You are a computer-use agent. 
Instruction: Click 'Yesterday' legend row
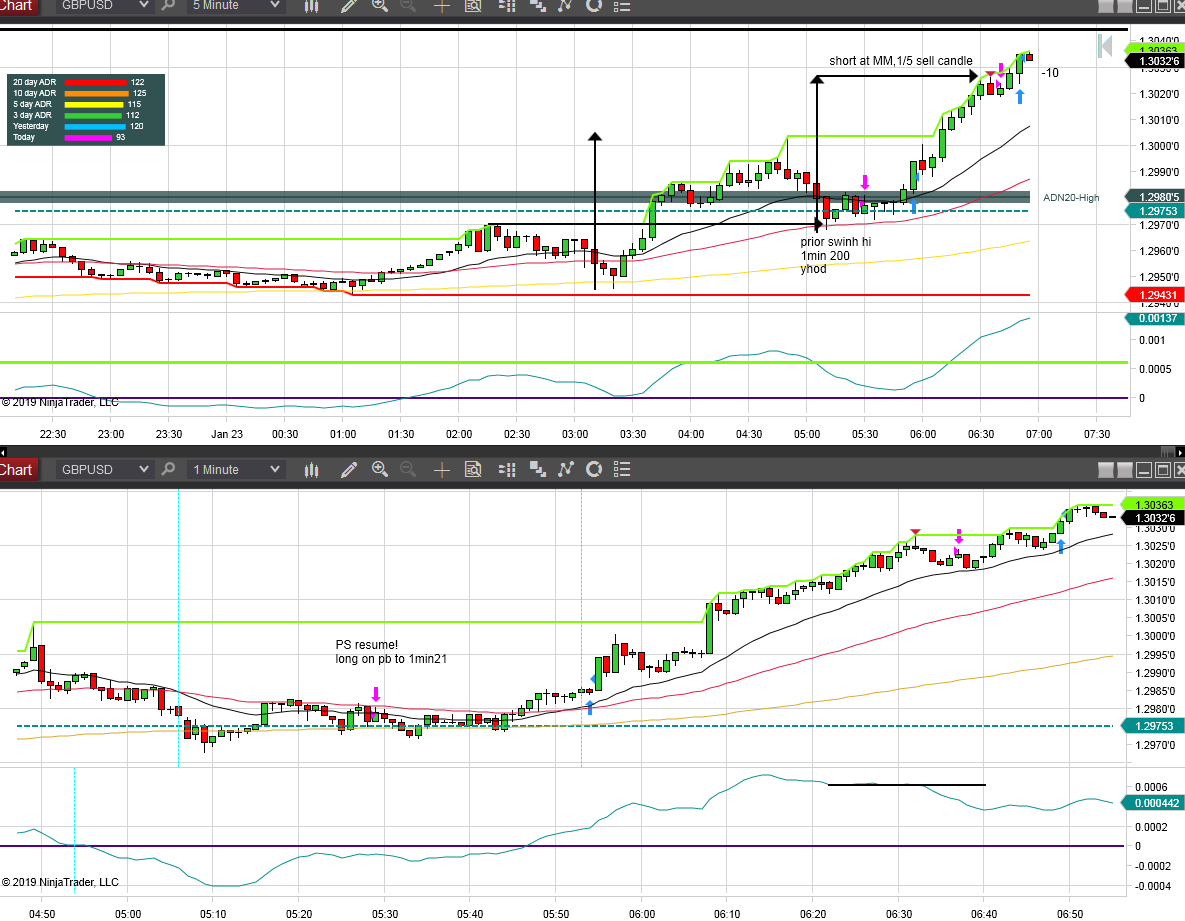pos(79,126)
